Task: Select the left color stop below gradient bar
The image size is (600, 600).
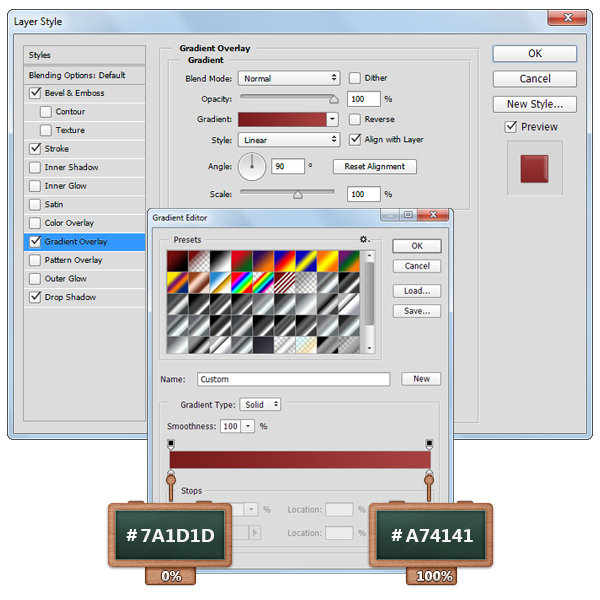Action: 171,477
